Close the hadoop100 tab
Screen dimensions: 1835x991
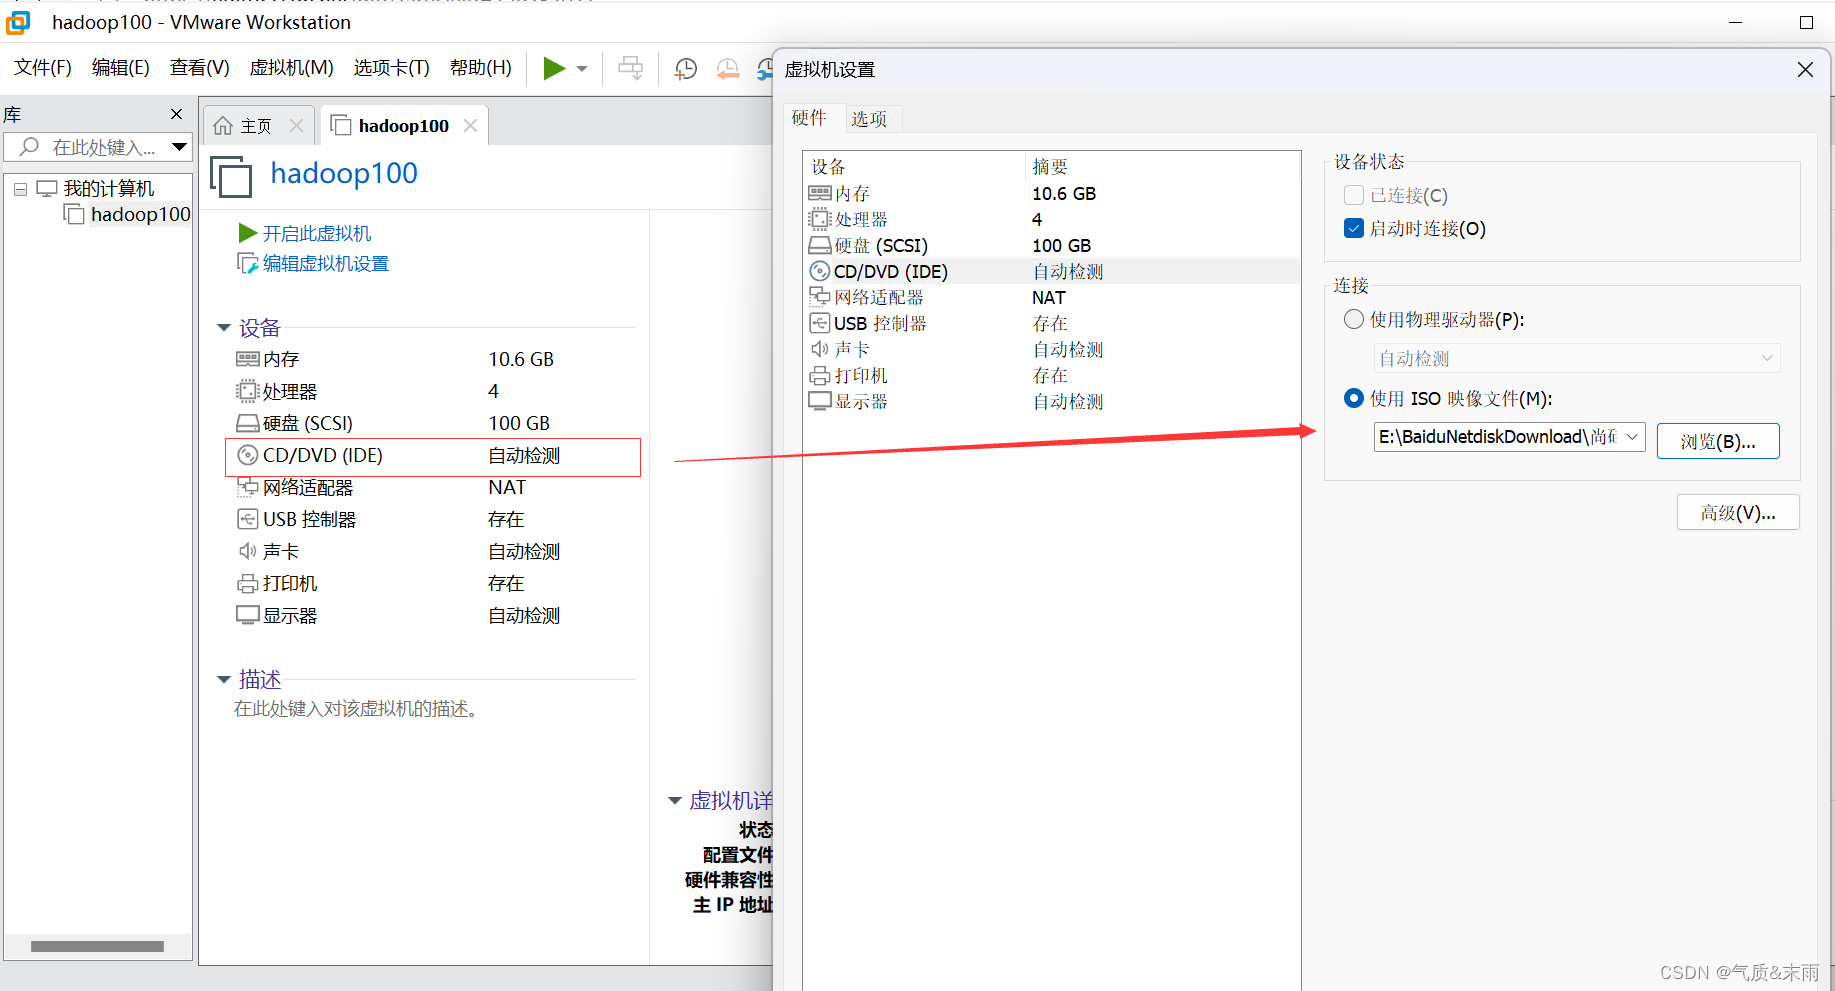point(470,125)
